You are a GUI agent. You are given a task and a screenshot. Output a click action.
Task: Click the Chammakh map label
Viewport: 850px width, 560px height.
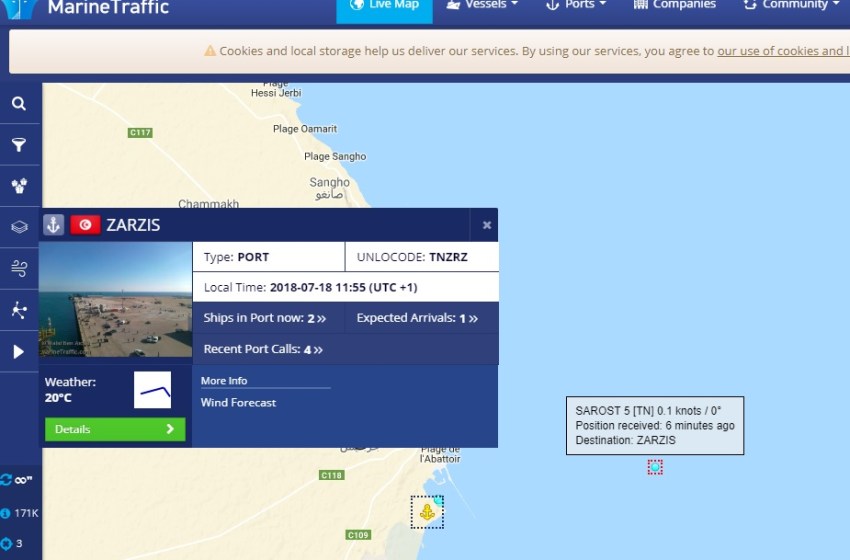[209, 204]
